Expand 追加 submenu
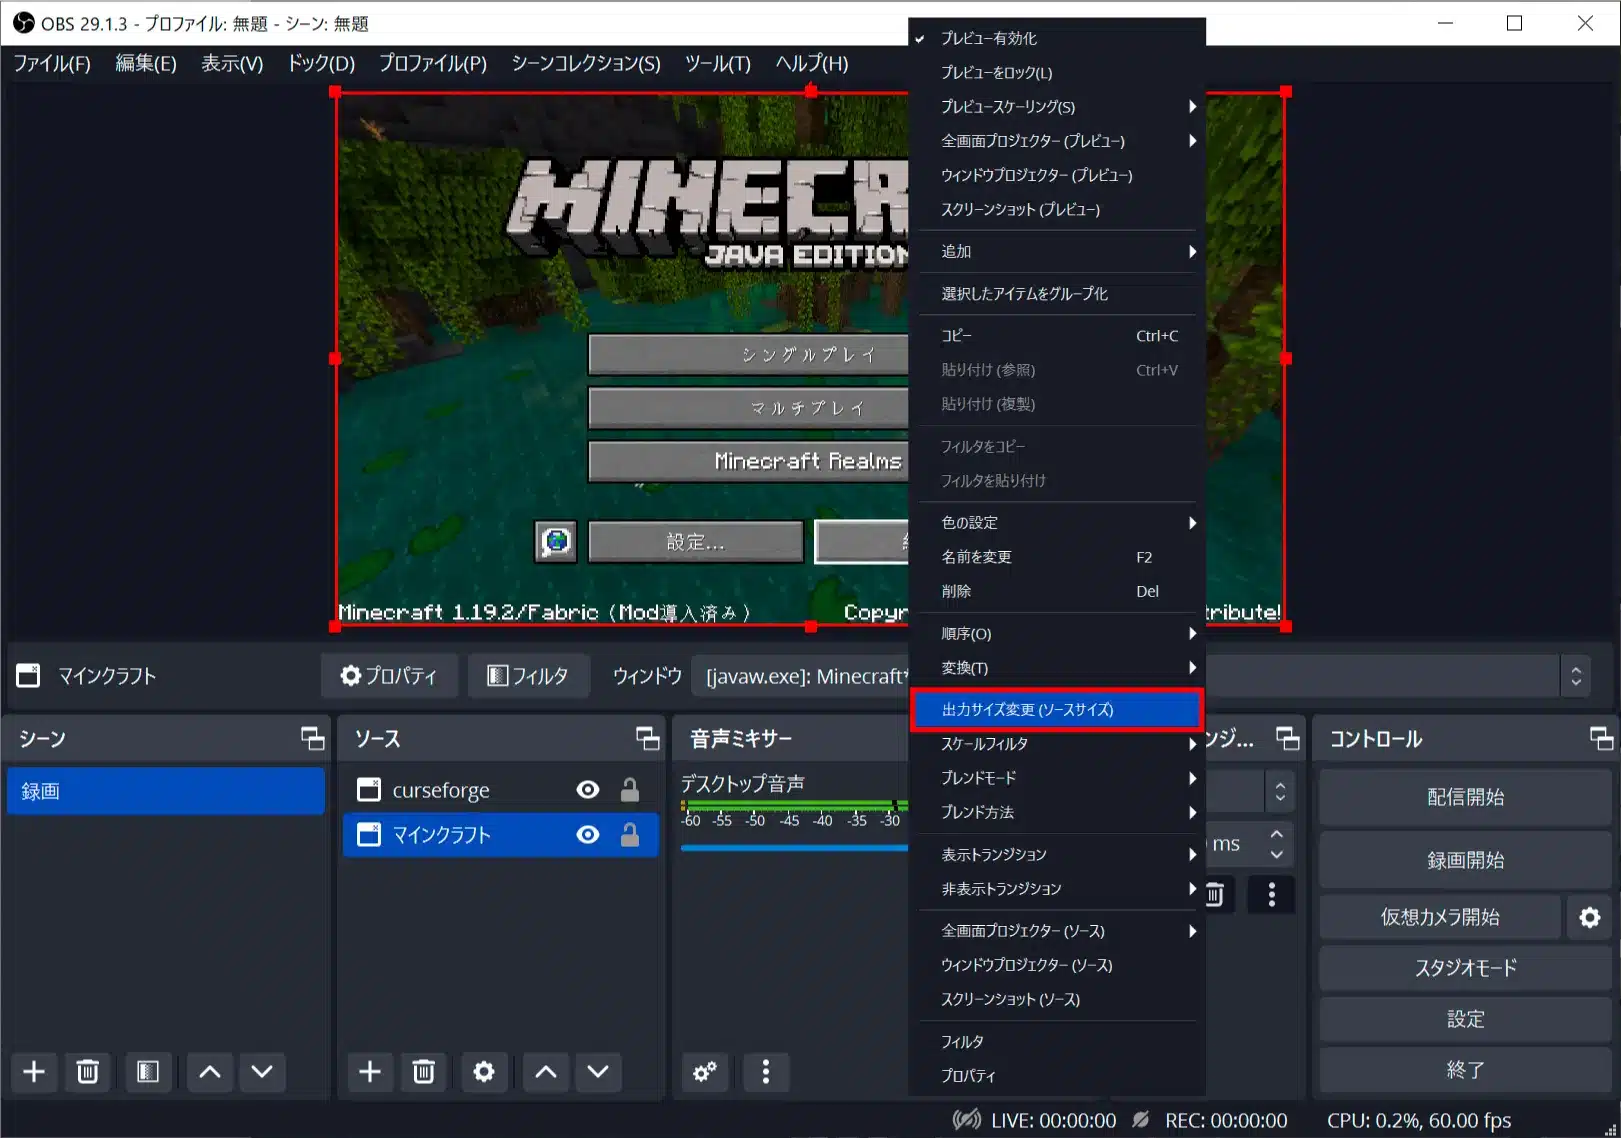1621x1138 pixels. pos(1057,251)
